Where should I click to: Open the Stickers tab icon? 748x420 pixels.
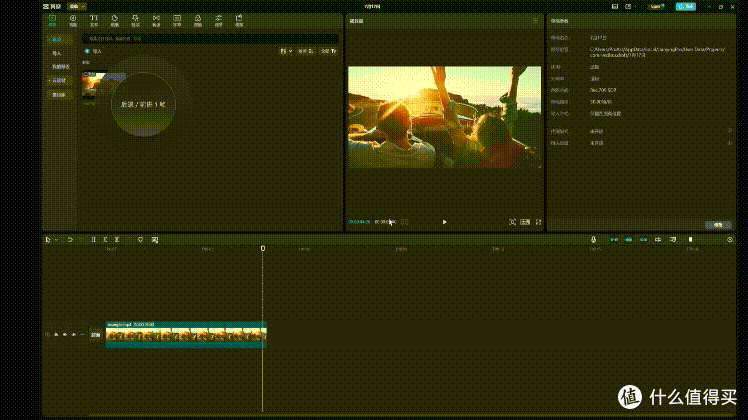[114, 21]
